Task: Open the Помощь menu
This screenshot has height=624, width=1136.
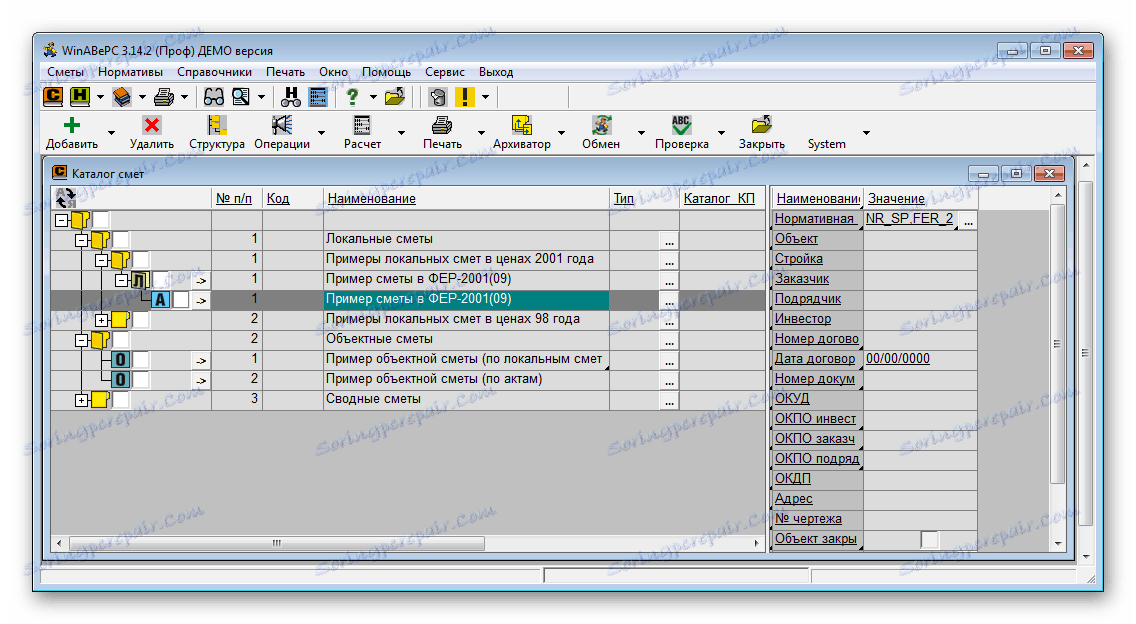Action: [x=386, y=72]
